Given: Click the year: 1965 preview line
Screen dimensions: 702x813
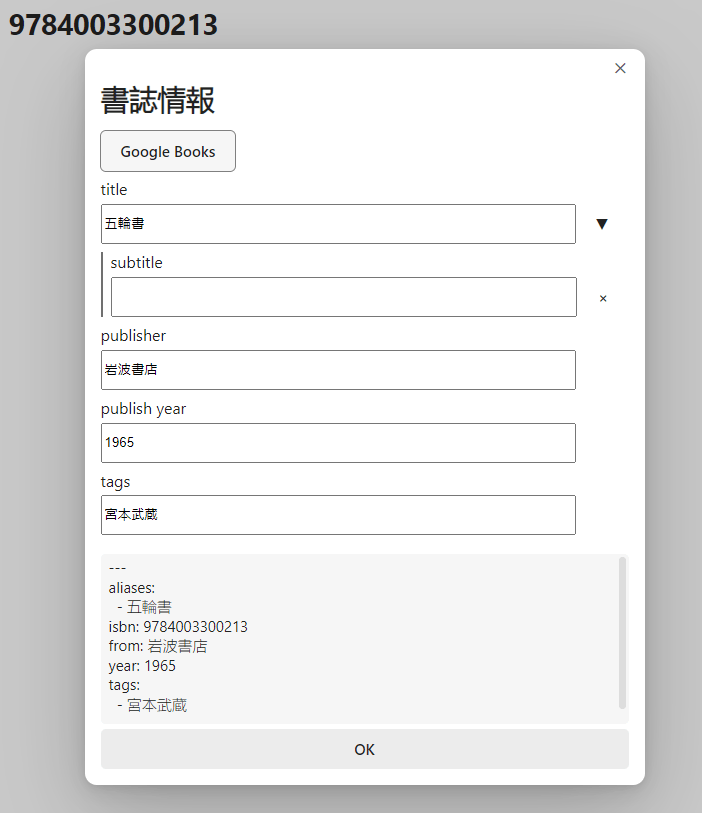Looking at the screenshot, I should [142, 666].
